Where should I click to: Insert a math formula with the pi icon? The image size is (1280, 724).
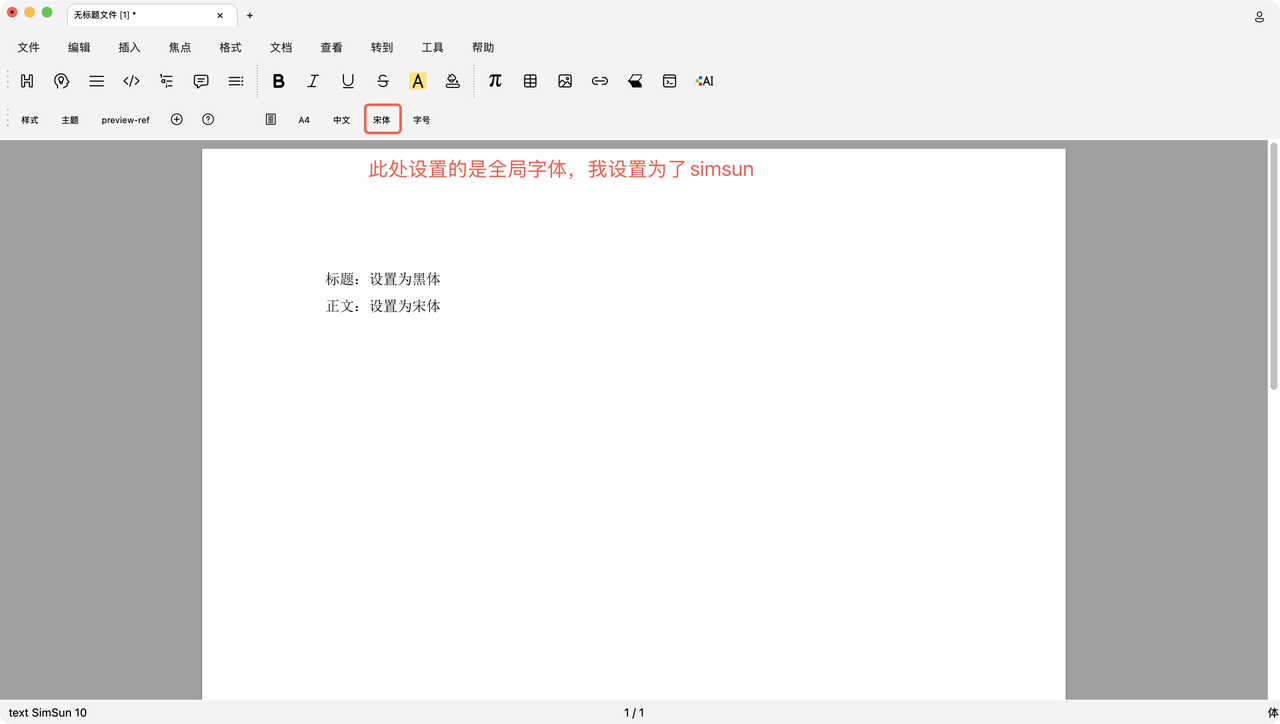[x=495, y=81]
